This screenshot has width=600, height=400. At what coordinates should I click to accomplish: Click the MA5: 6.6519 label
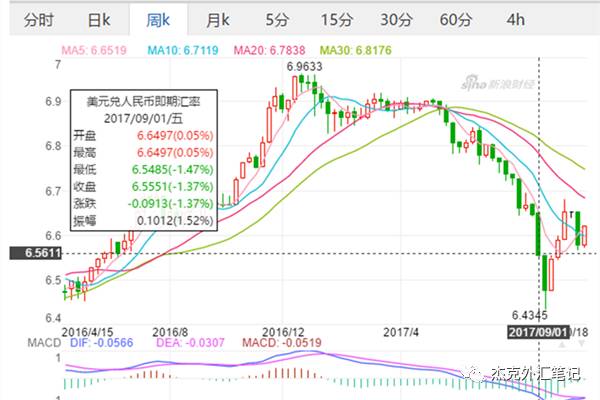[x=94, y=50]
